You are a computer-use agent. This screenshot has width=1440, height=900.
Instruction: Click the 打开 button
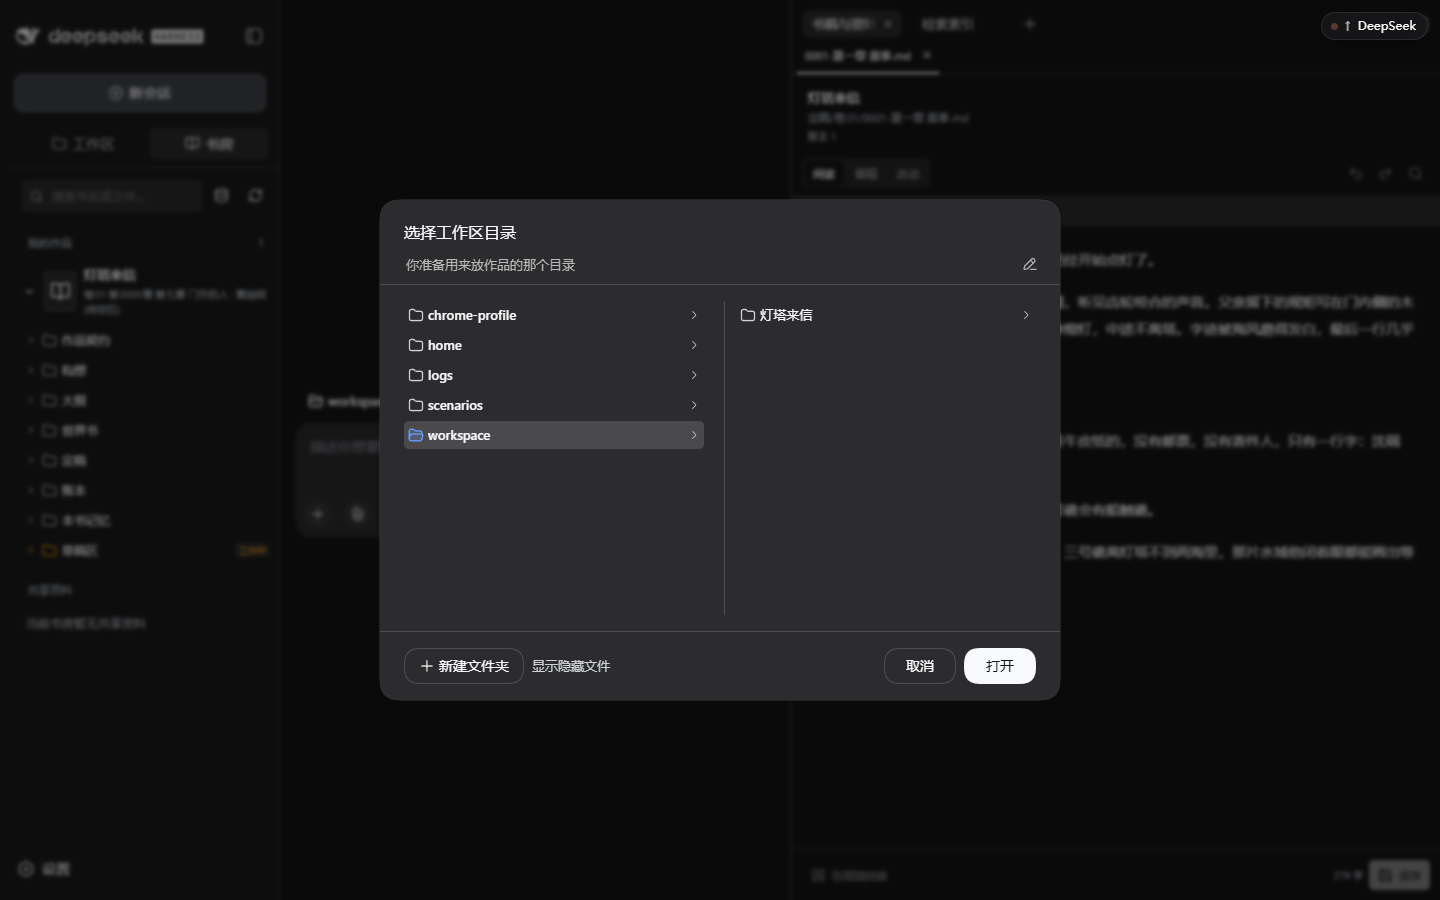(1000, 666)
